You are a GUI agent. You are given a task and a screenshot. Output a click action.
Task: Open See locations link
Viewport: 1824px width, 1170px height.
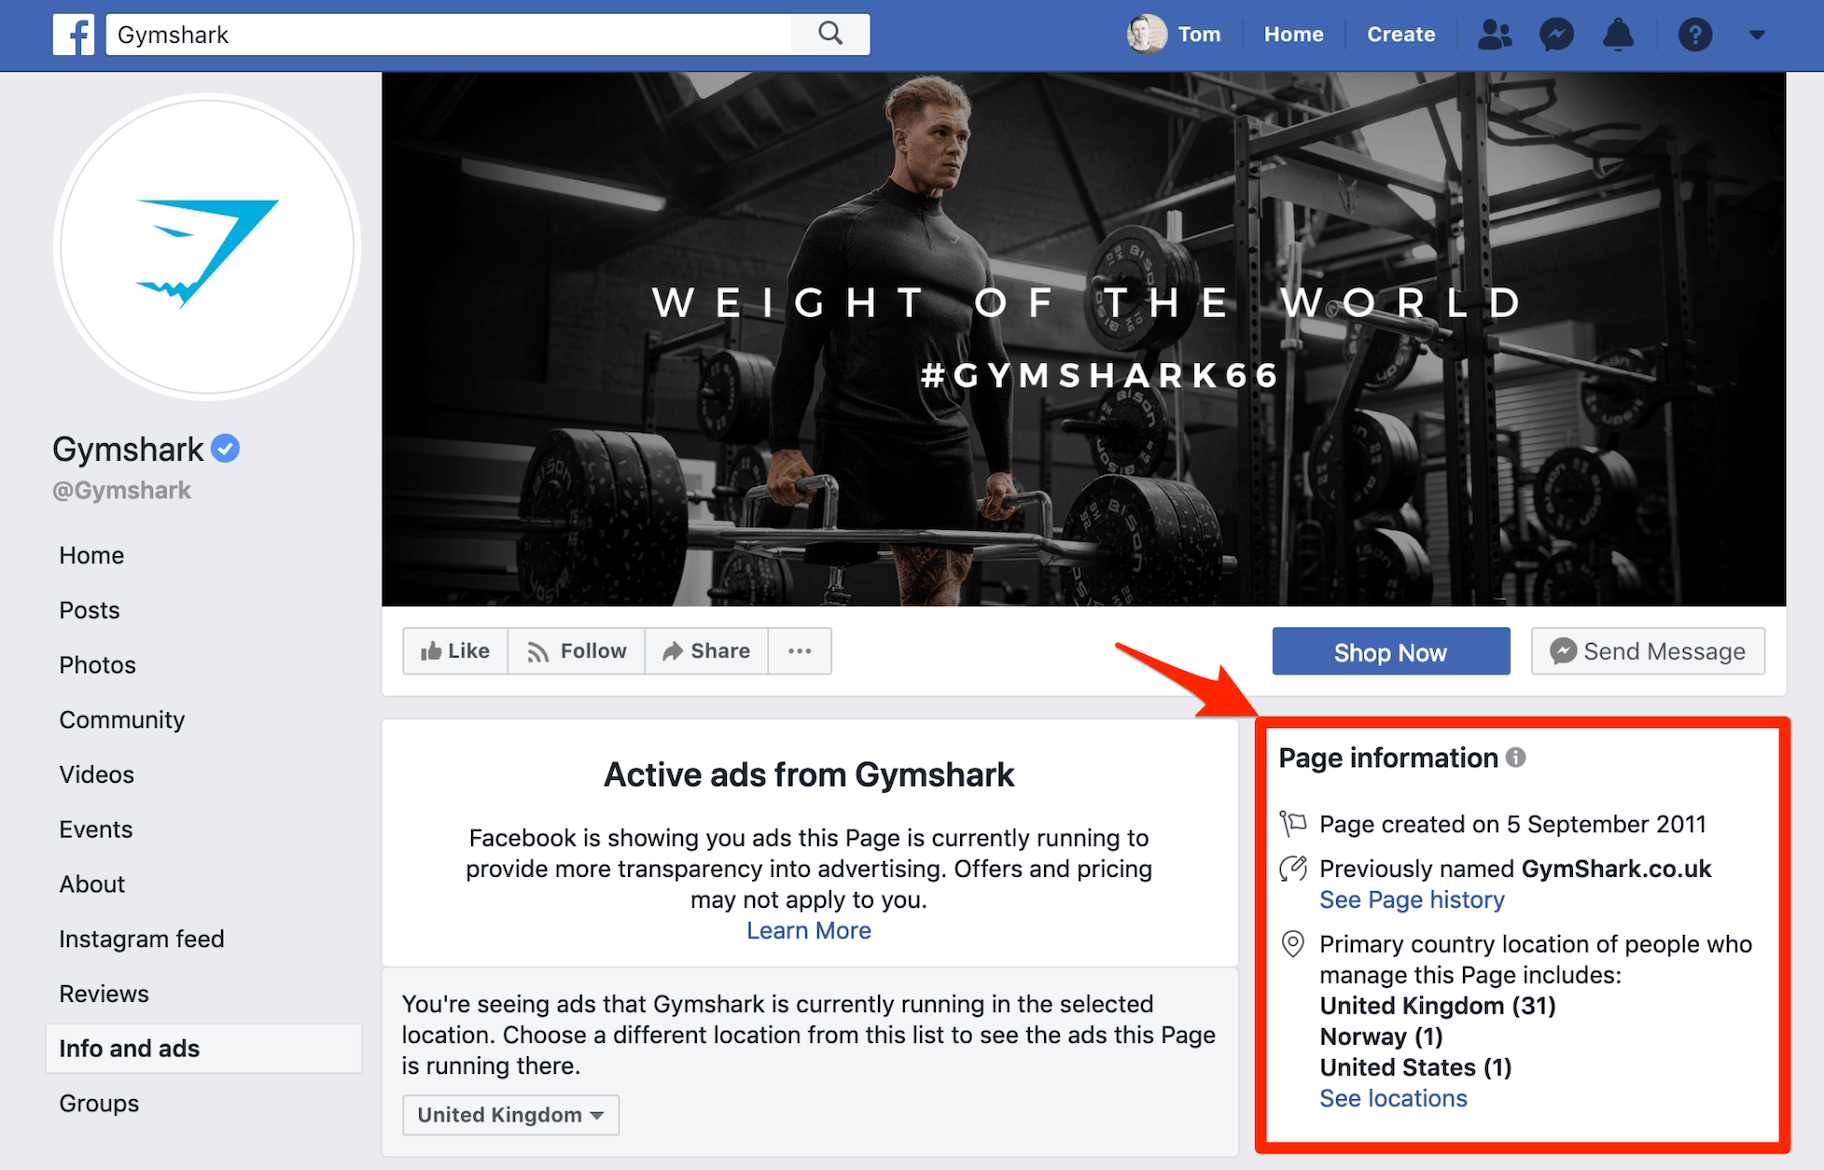(x=1393, y=1098)
